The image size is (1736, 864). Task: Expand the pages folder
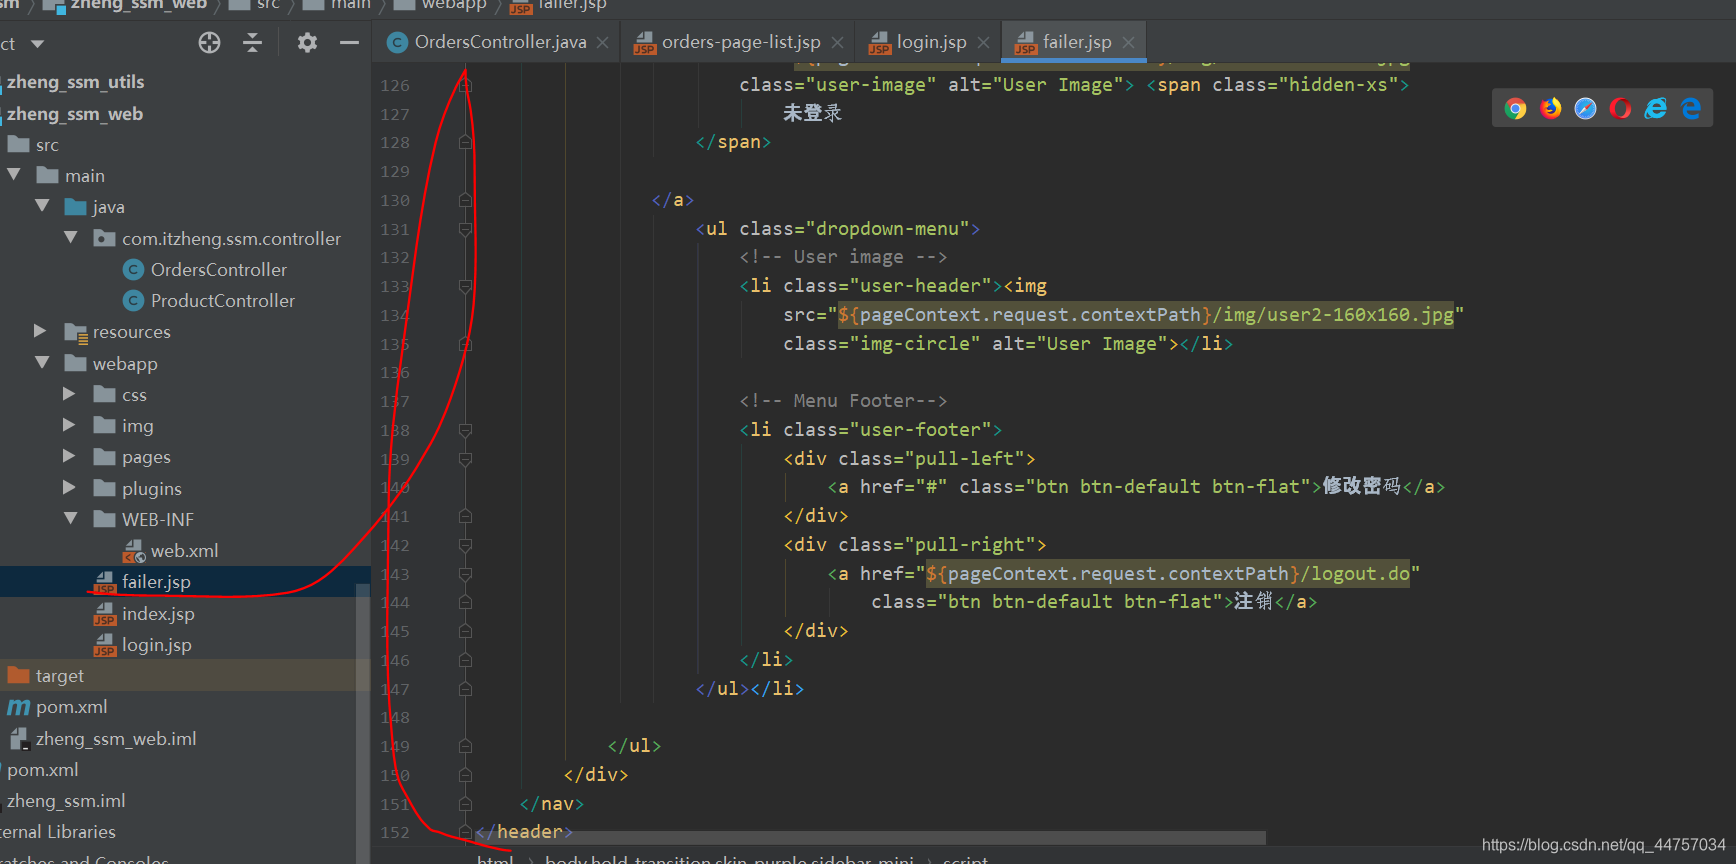coord(69,456)
